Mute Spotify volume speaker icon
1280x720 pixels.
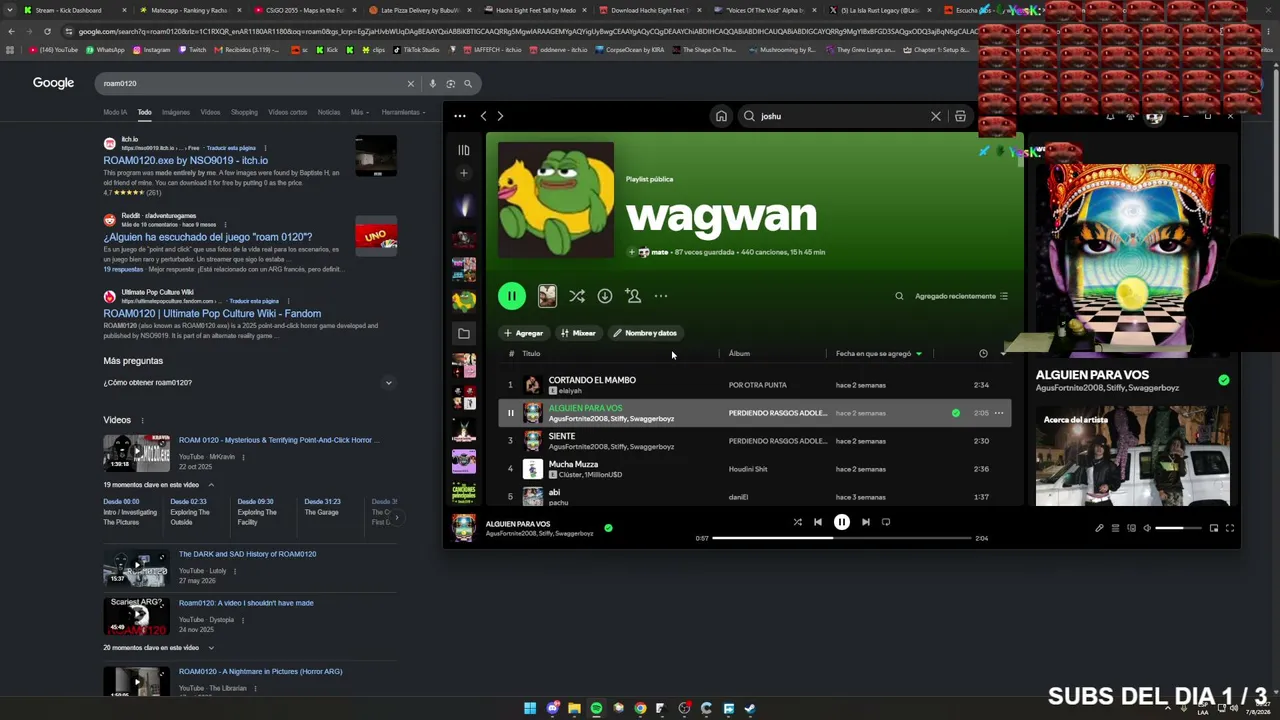[x=1147, y=528]
